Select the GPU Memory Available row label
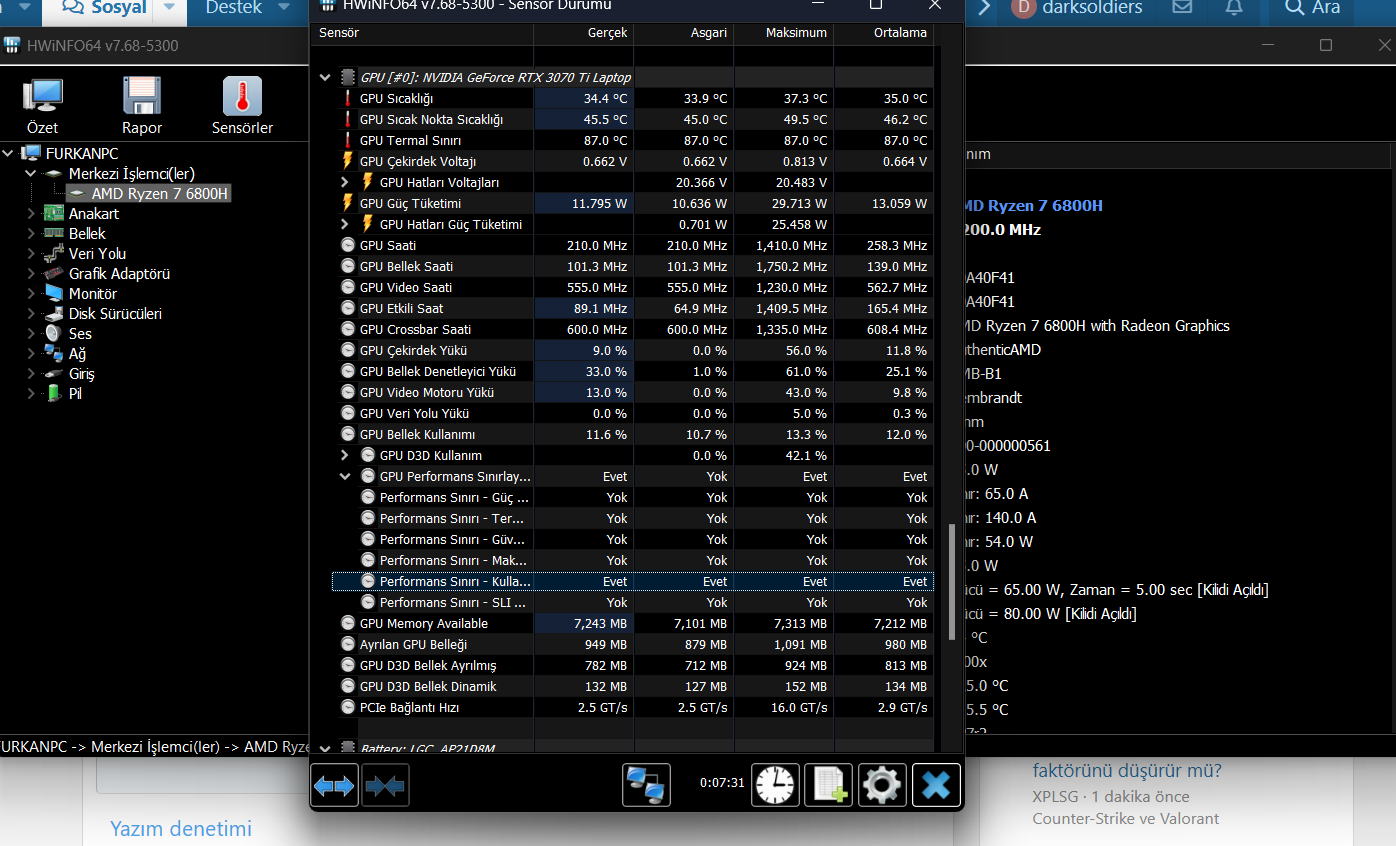Image resolution: width=1396 pixels, height=846 pixels. 424,623
